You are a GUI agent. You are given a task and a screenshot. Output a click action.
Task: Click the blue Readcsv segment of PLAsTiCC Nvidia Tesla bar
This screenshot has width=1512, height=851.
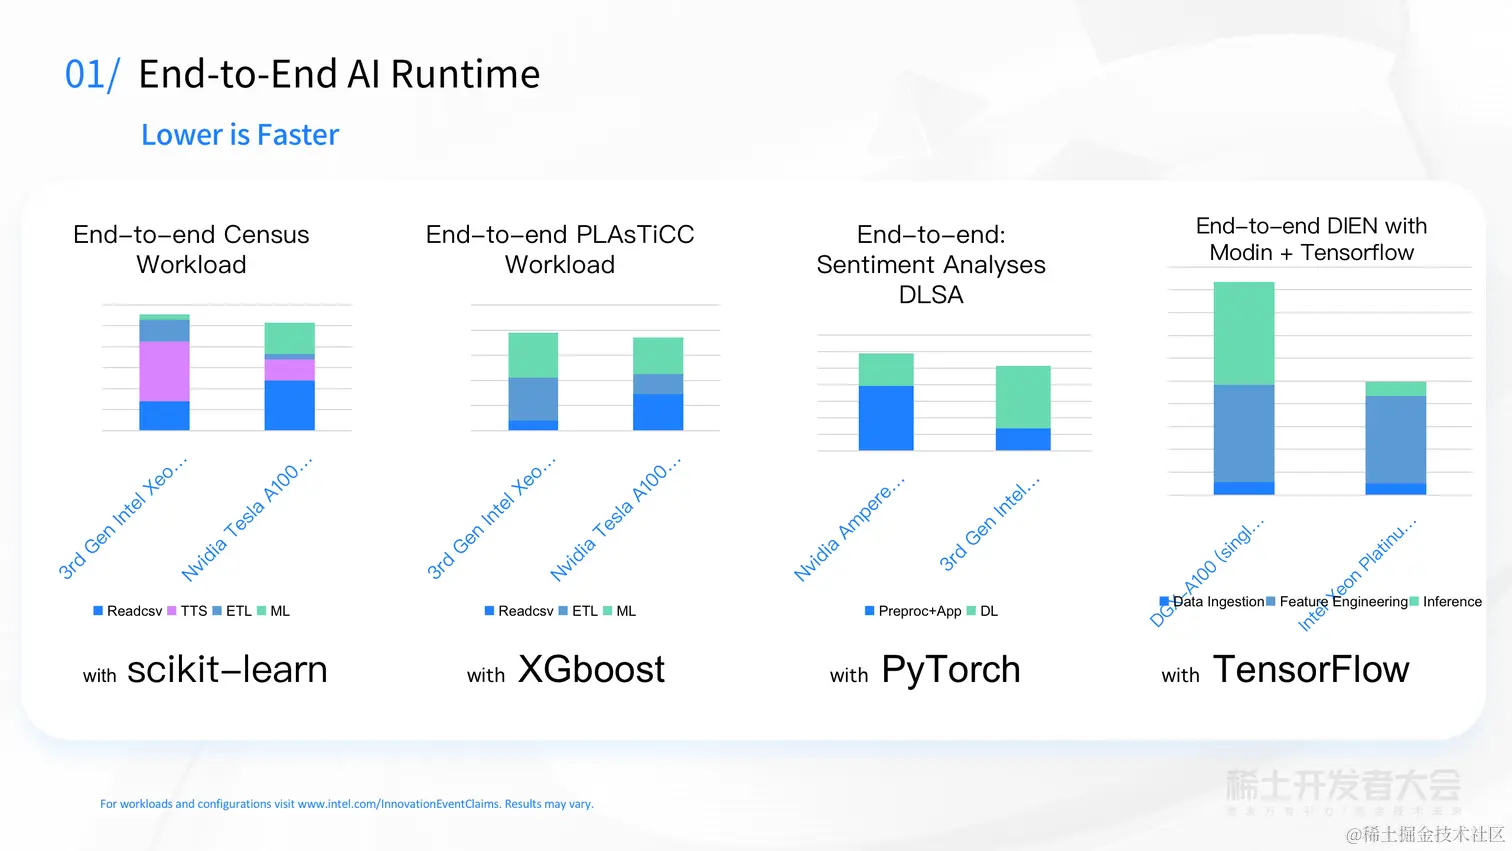(658, 413)
